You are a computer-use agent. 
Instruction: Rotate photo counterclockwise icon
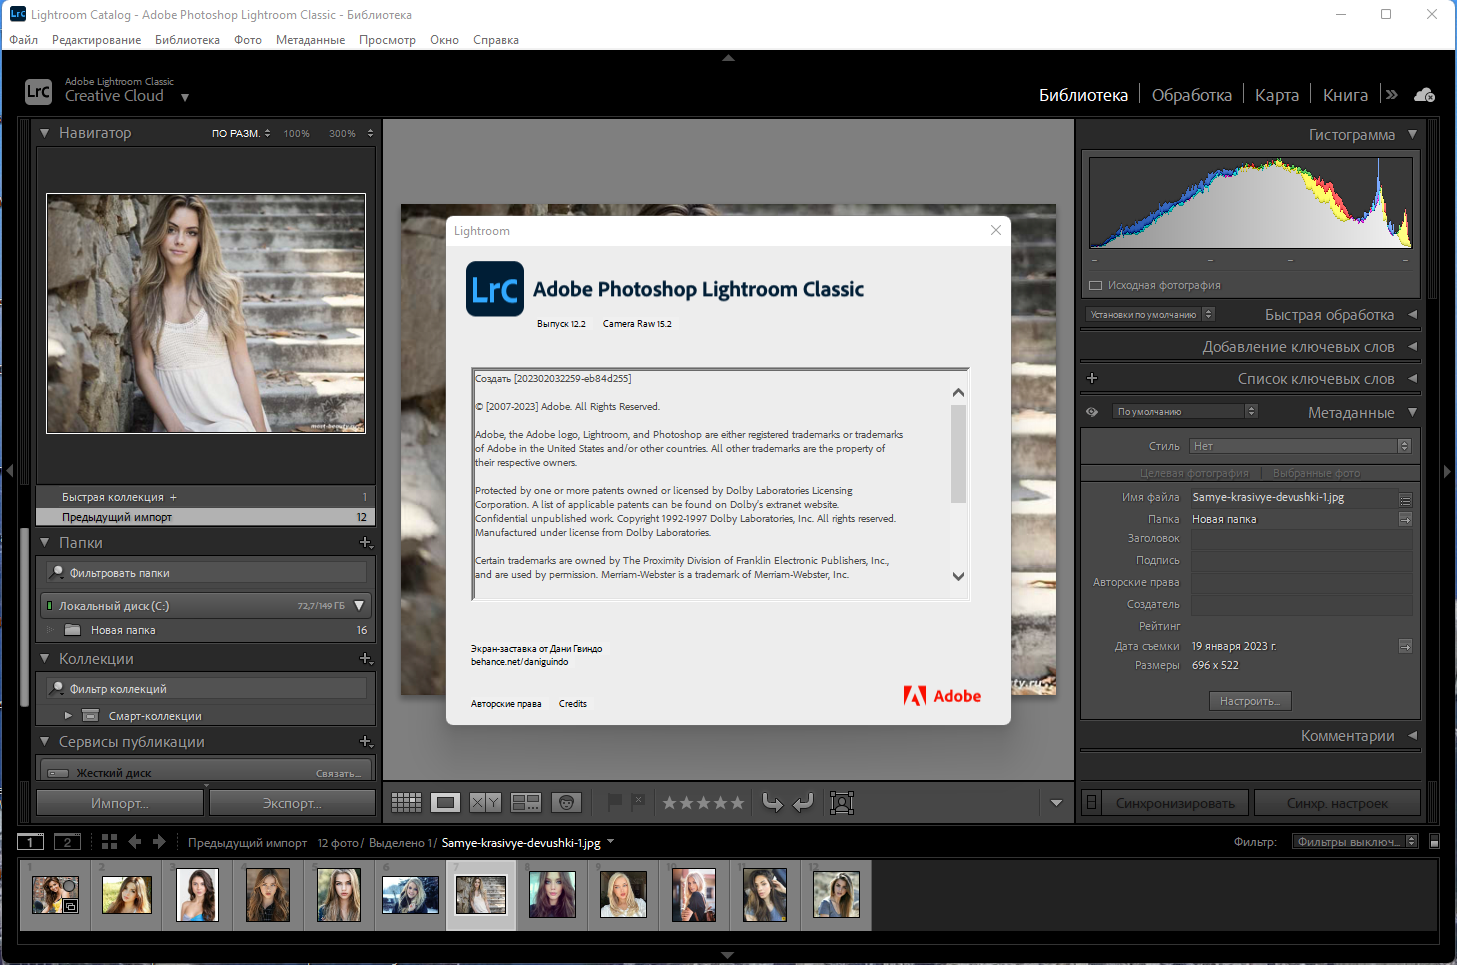click(772, 802)
